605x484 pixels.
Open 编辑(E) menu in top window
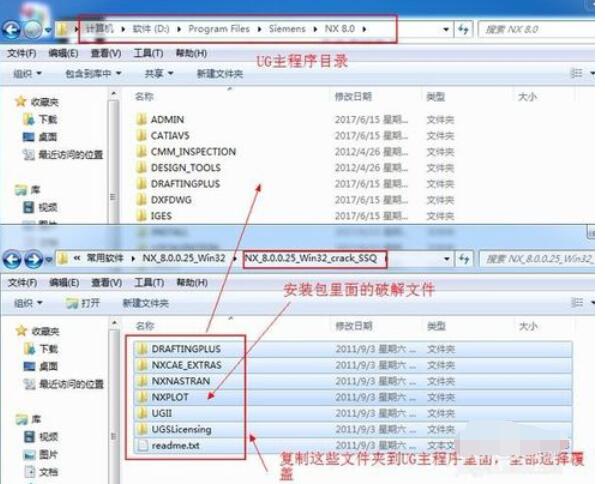[63, 53]
